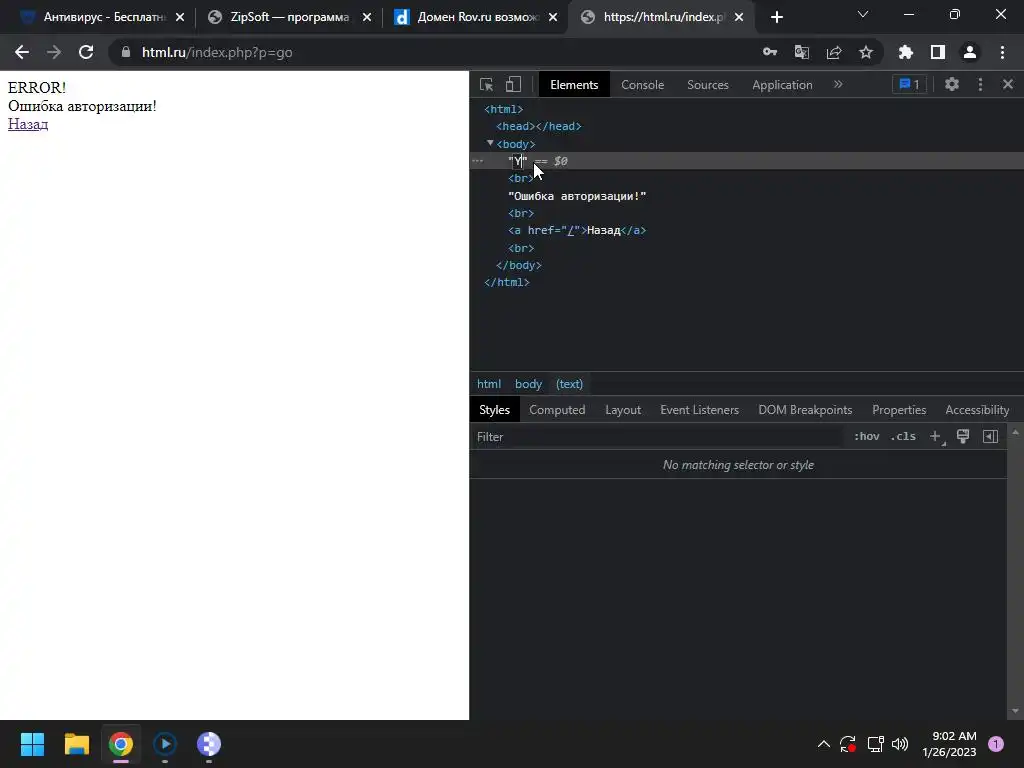This screenshot has height=768, width=1024.
Task: Toggle rendering emulations brush icon
Action: [x=963, y=436]
